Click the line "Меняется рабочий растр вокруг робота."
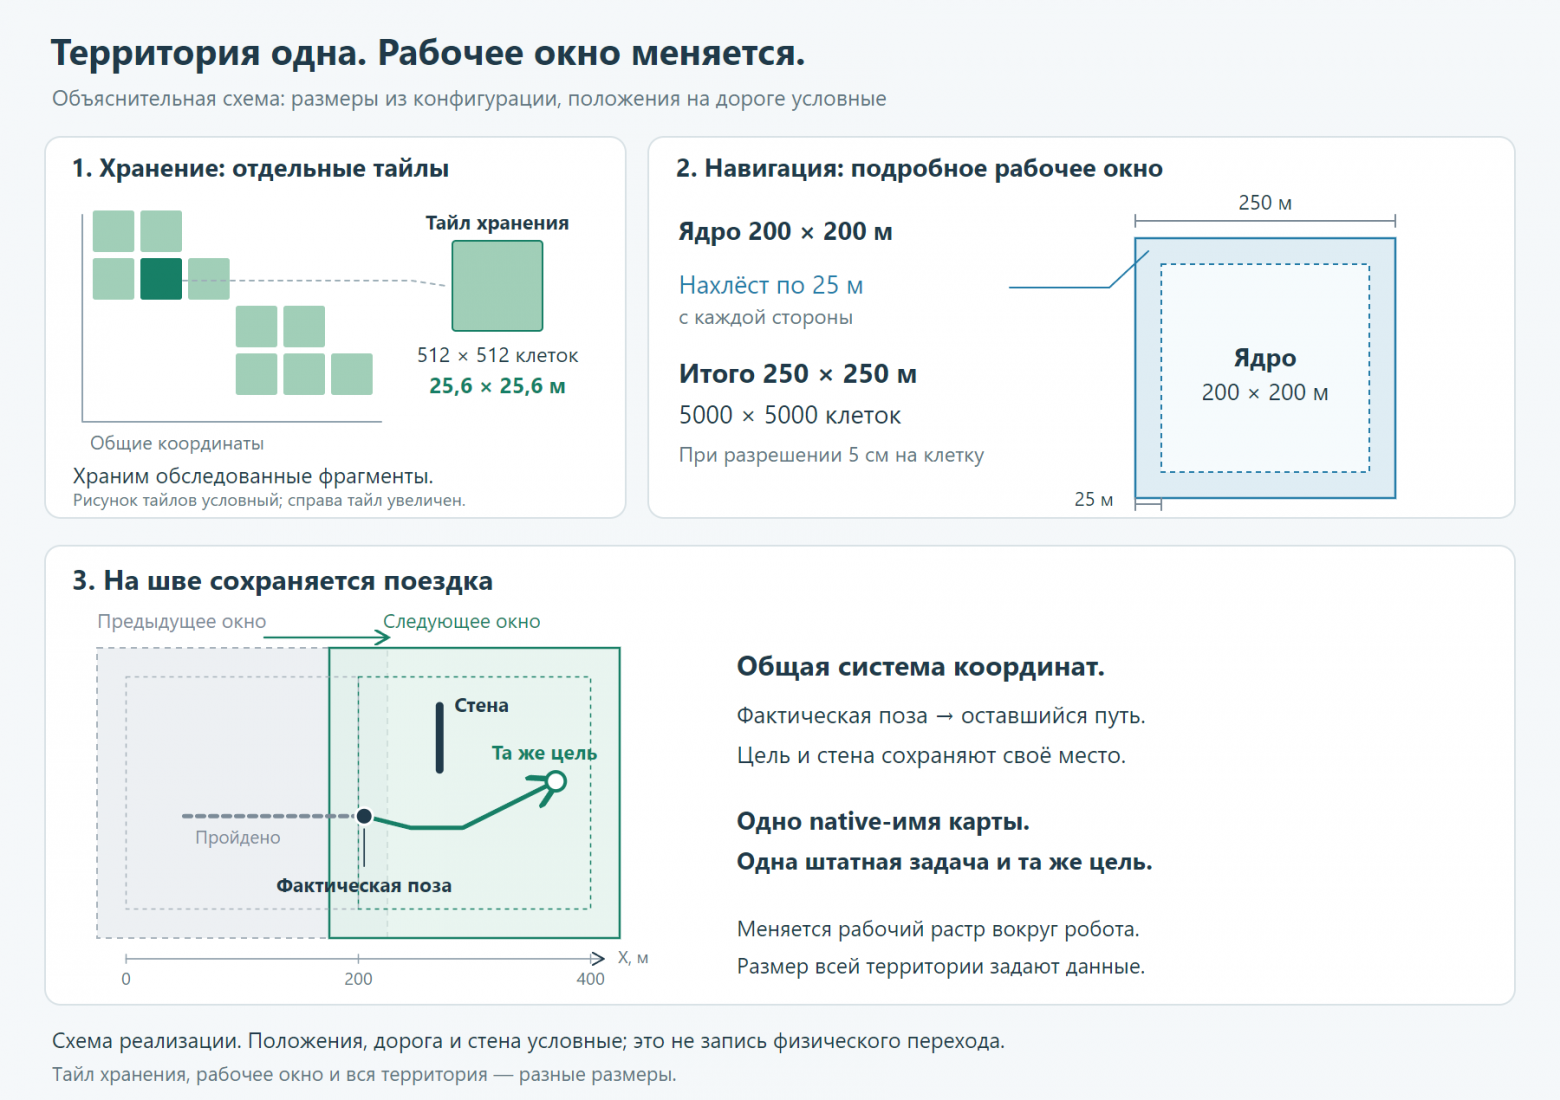This screenshot has width=1560, height=1100. (938, 929)
